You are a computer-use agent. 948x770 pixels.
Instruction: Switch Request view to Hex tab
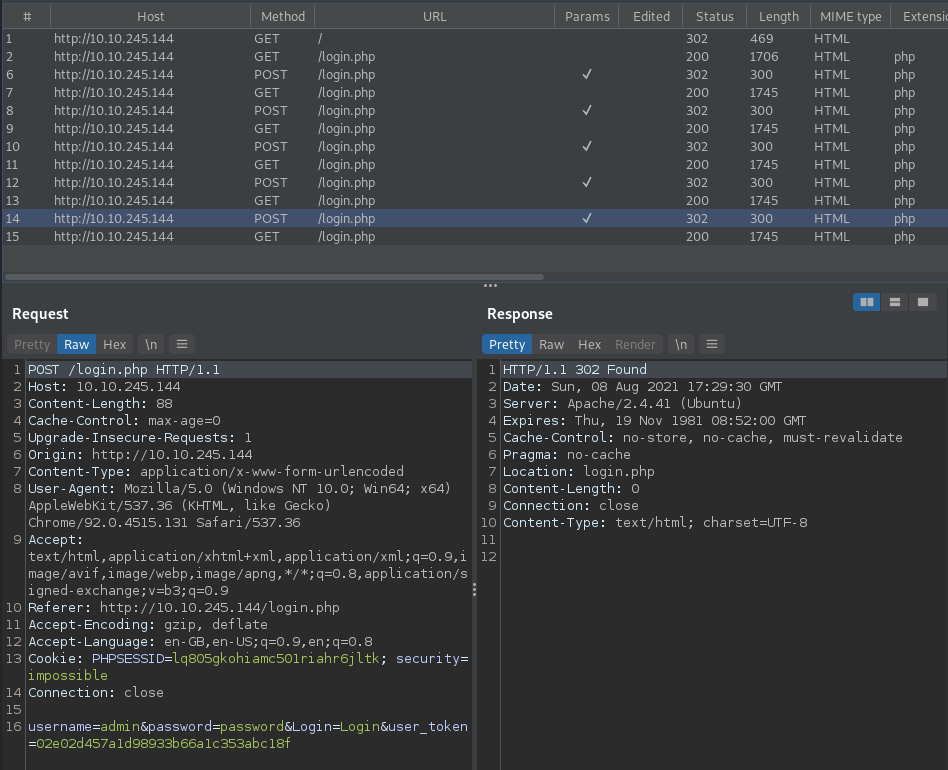coord(115,344)
